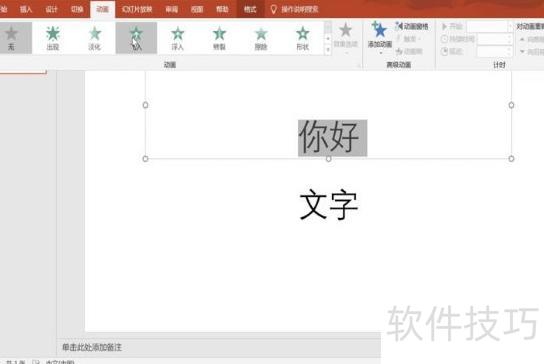The width and height of the screenshot is (544, 364).
Task: Apply the 淡化 (Fade) animation
Action: [x=94, y=38]
